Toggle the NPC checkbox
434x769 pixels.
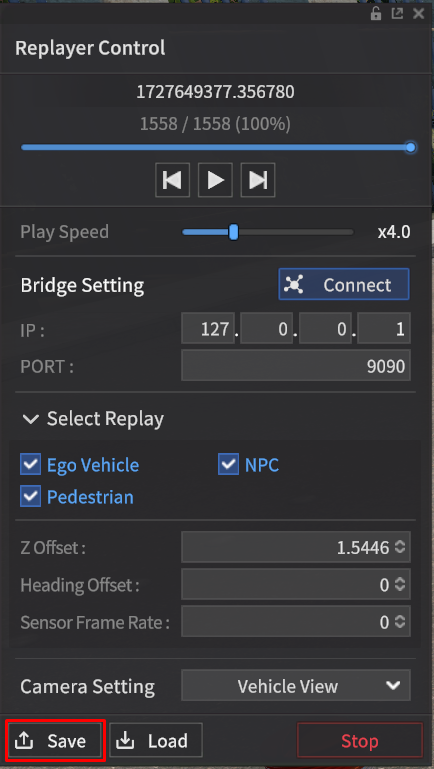click(x=229, y=464)
